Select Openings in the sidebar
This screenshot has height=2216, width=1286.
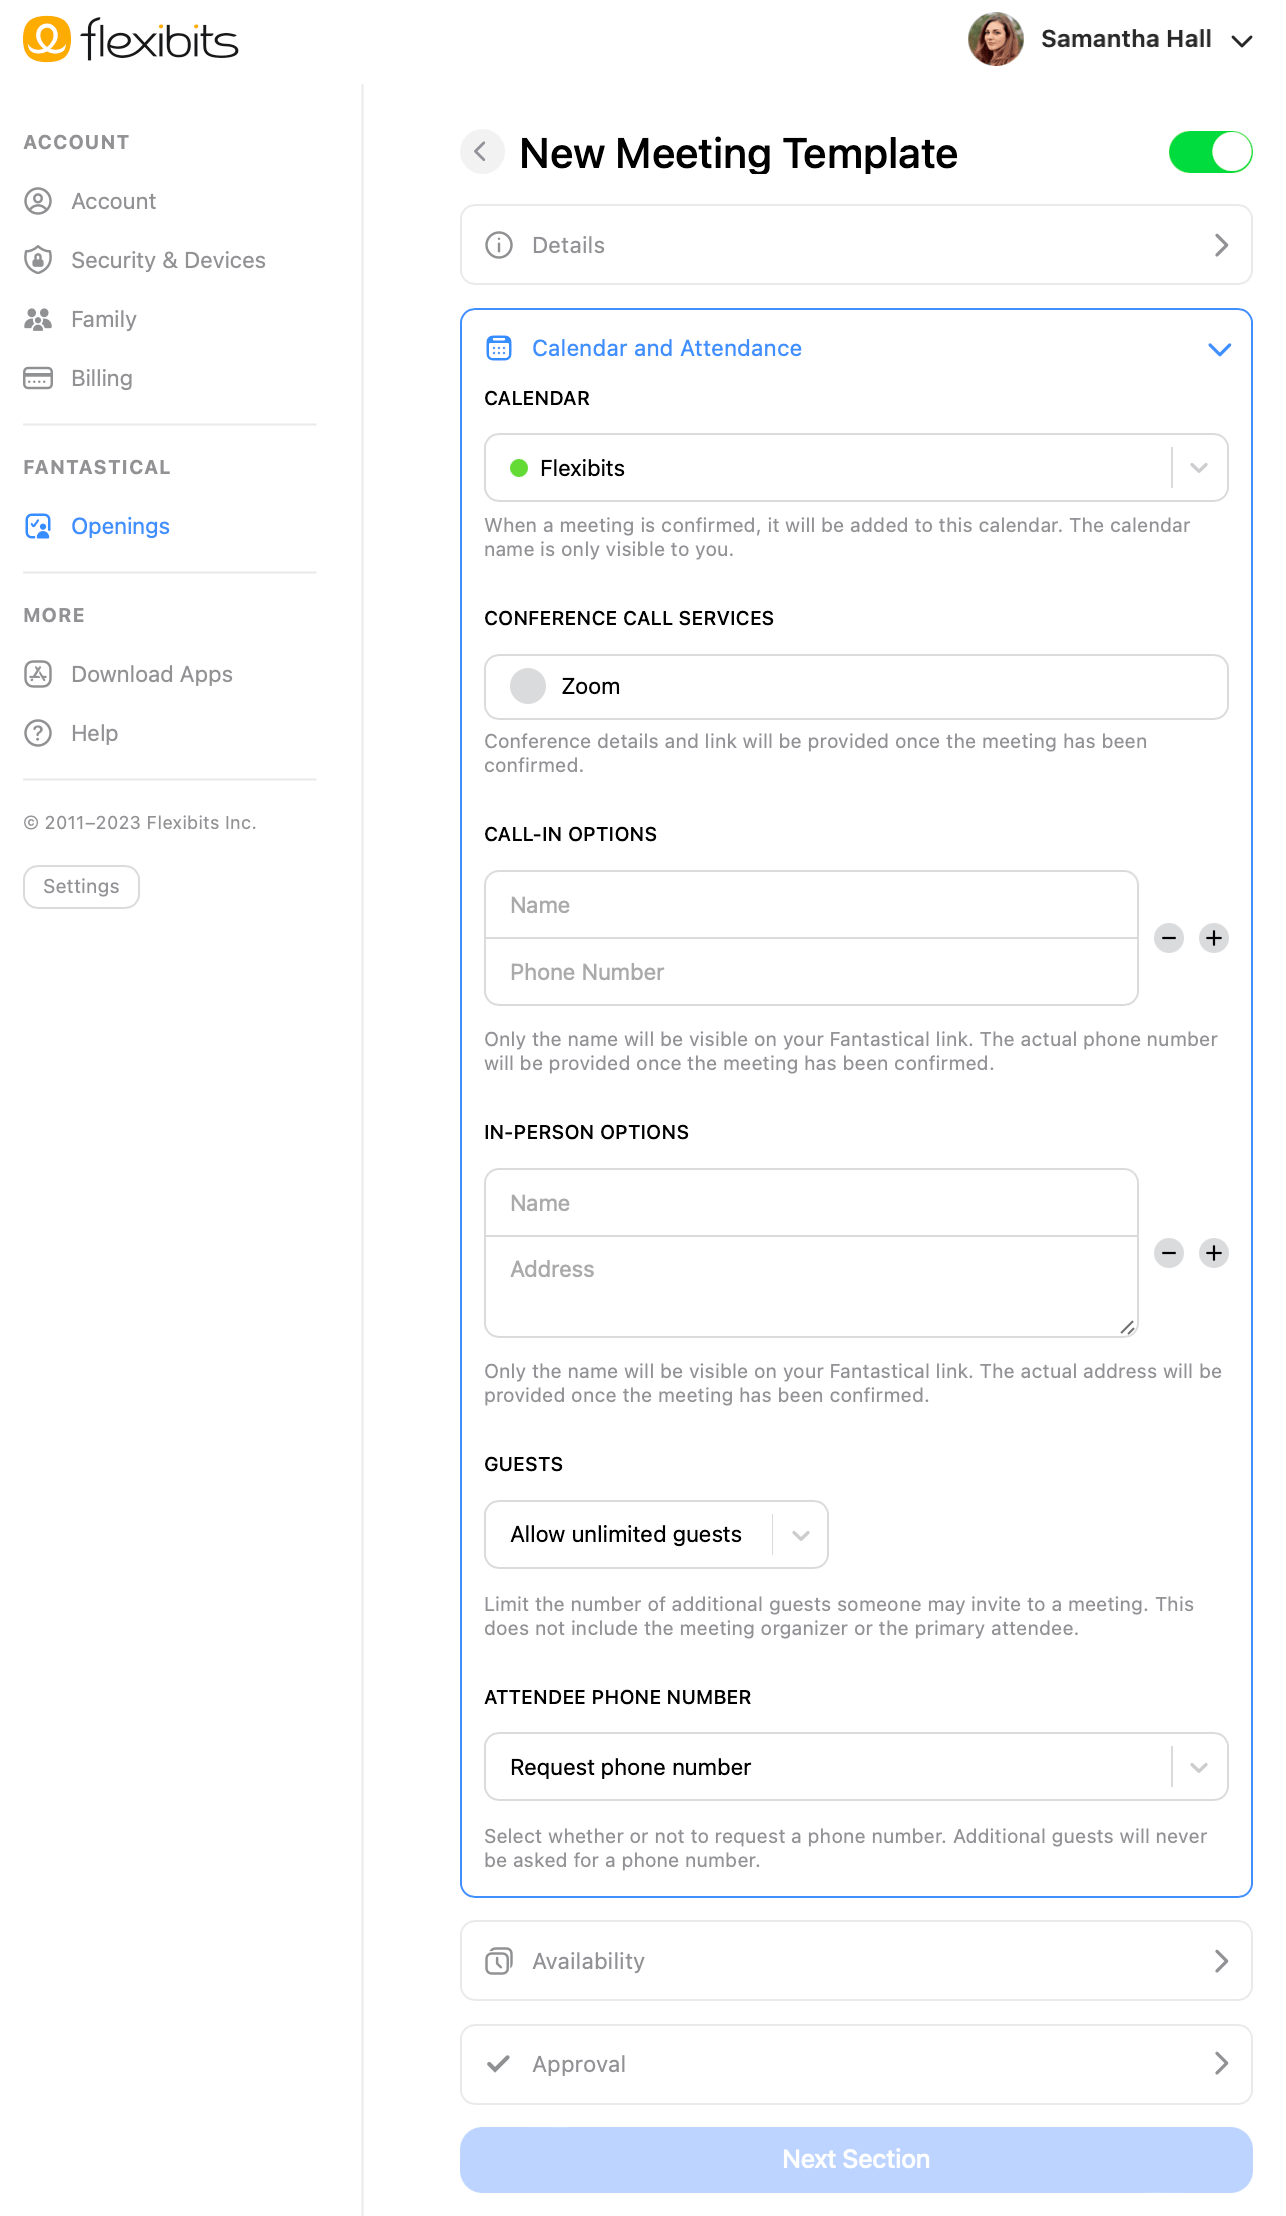point(120,526)
